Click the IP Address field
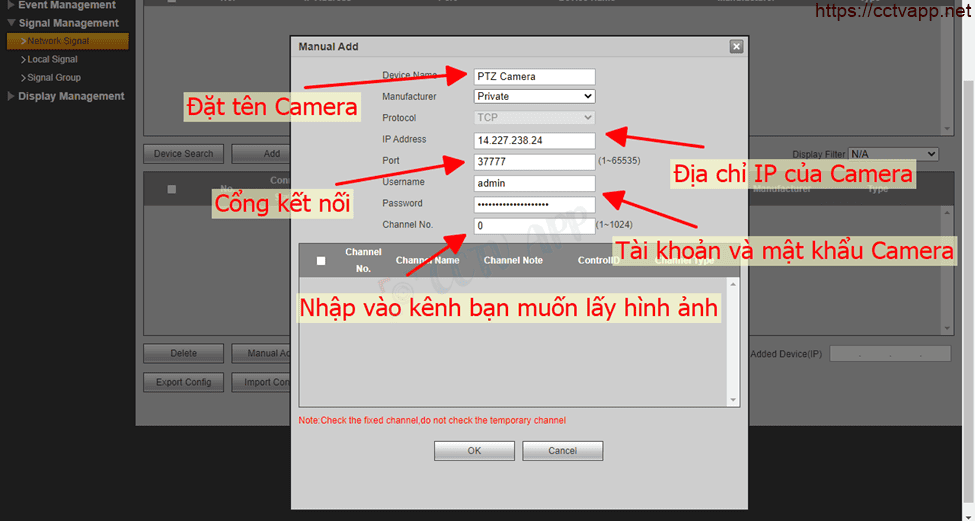975x521 pixels. (x=534, y=140)
